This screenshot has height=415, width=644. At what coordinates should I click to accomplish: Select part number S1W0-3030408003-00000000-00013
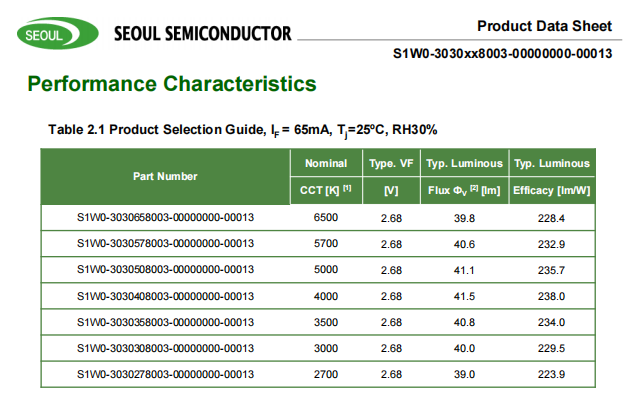(165, 296)
